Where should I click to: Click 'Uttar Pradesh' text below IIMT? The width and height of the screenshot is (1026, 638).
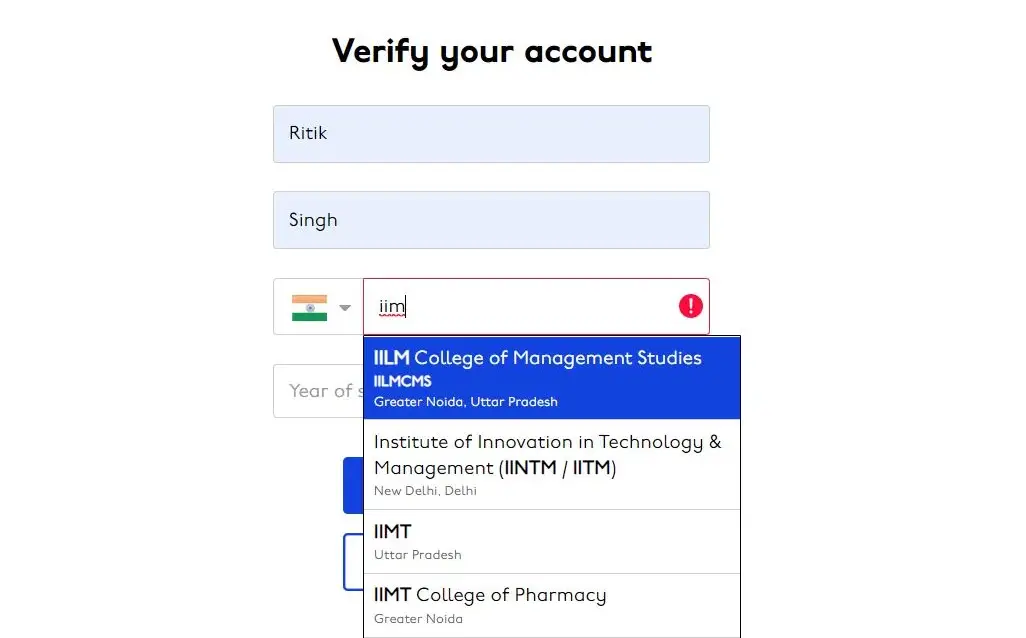(417, 555)
